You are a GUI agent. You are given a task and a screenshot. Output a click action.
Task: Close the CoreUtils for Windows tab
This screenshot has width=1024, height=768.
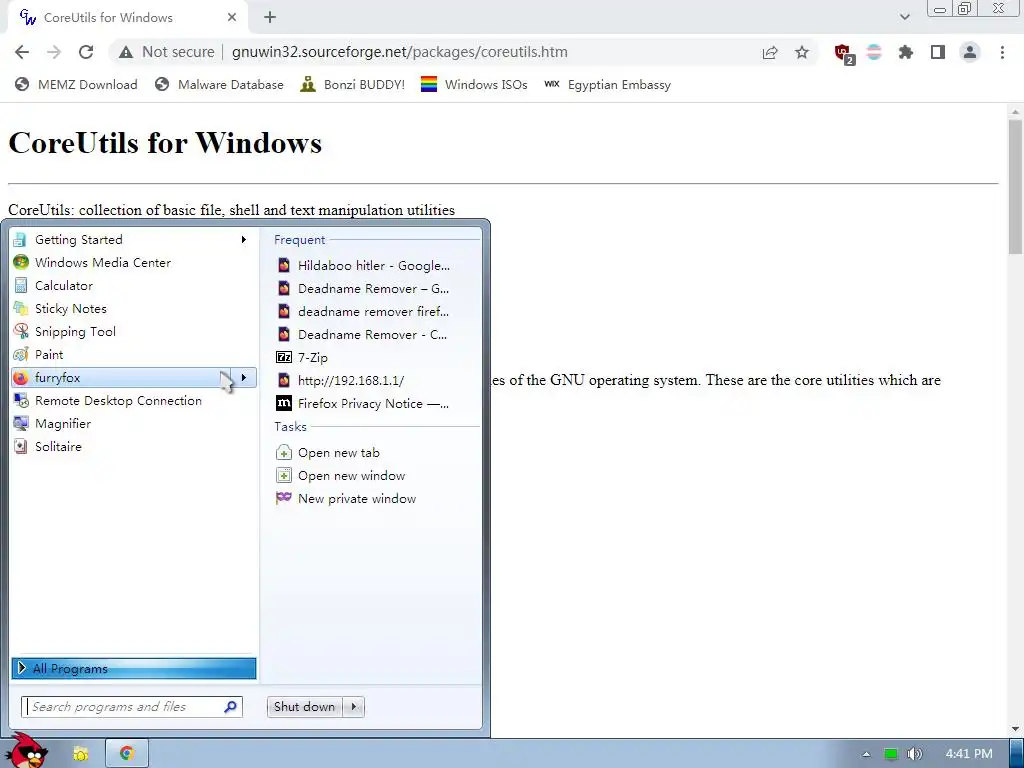coord(232,18)
